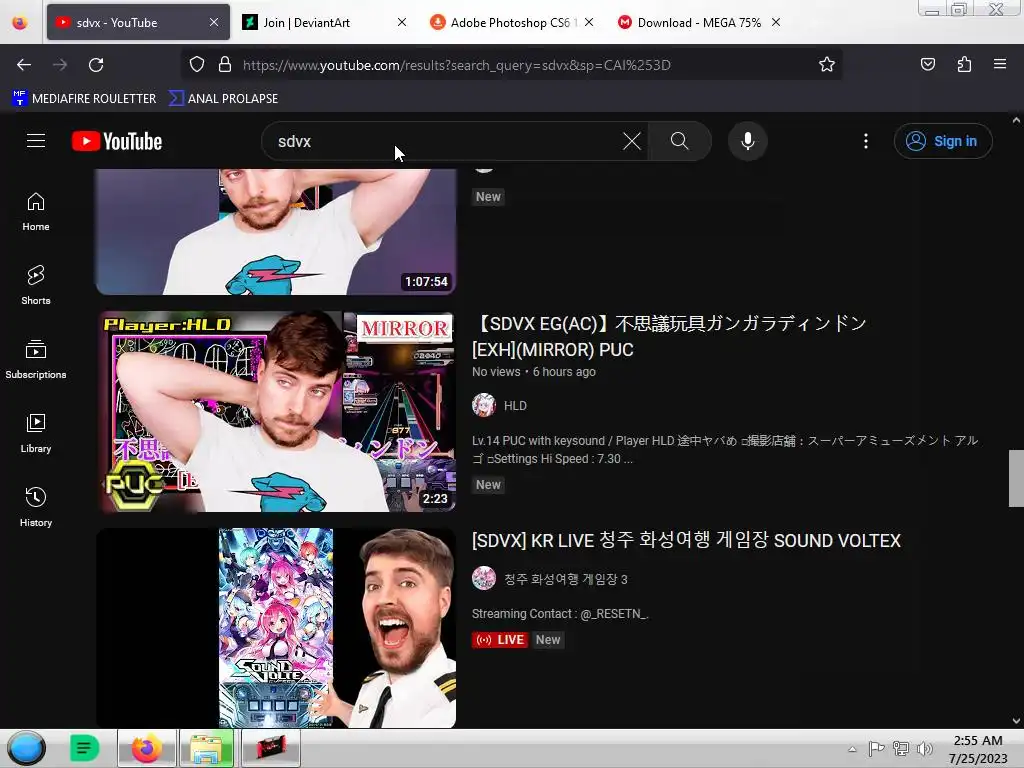Image resolution: width=1024 pixels, height=768 pixels.
Task: Open MEDIAFIRE ROULETTER bookmark
Action: pos(85,99)
